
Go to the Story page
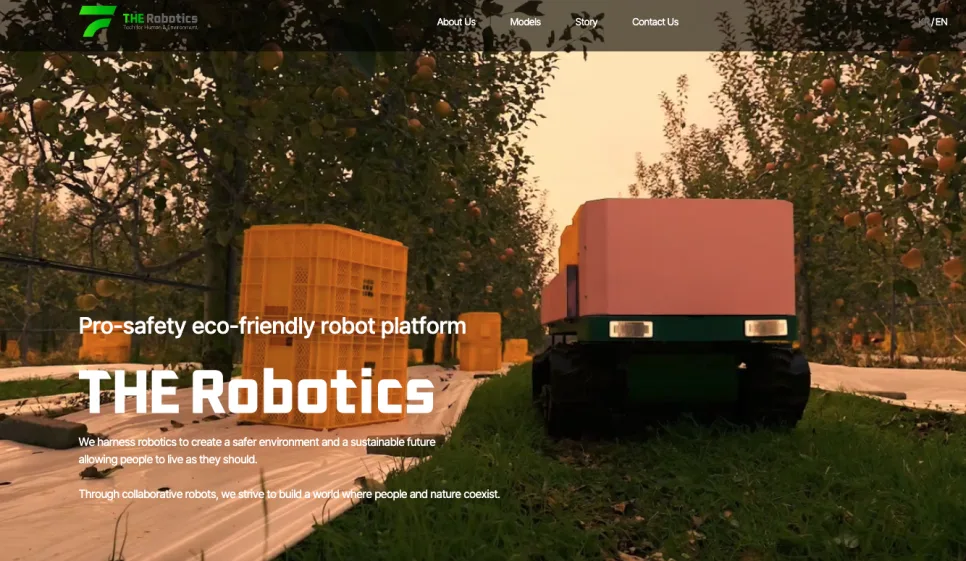pos(586,22)
